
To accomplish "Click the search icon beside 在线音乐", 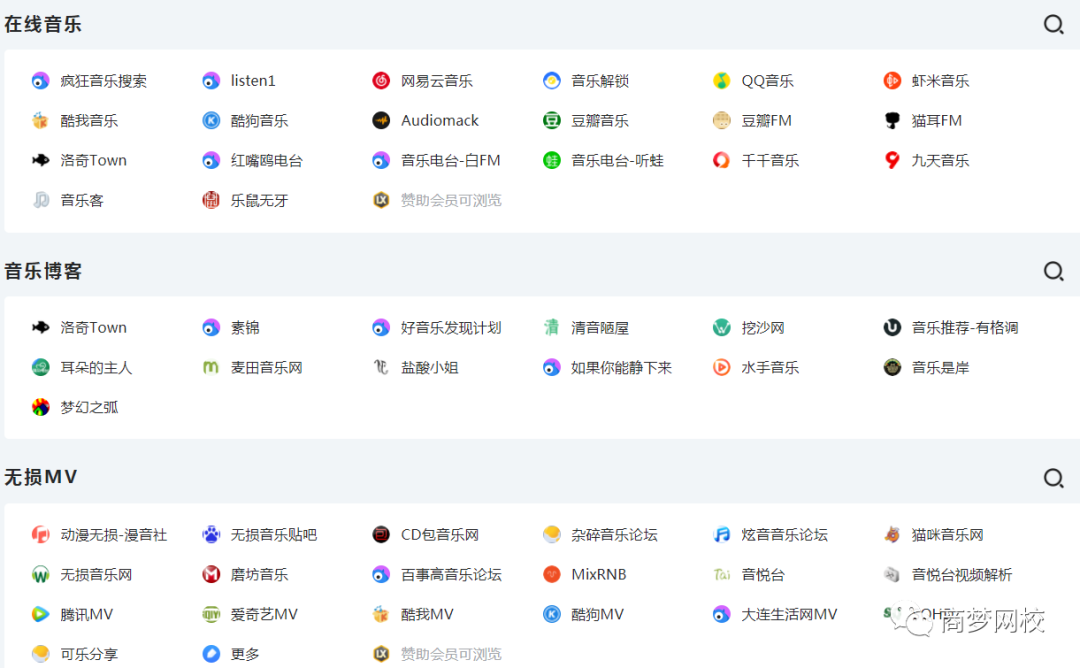I will [x=1053, y=25].
